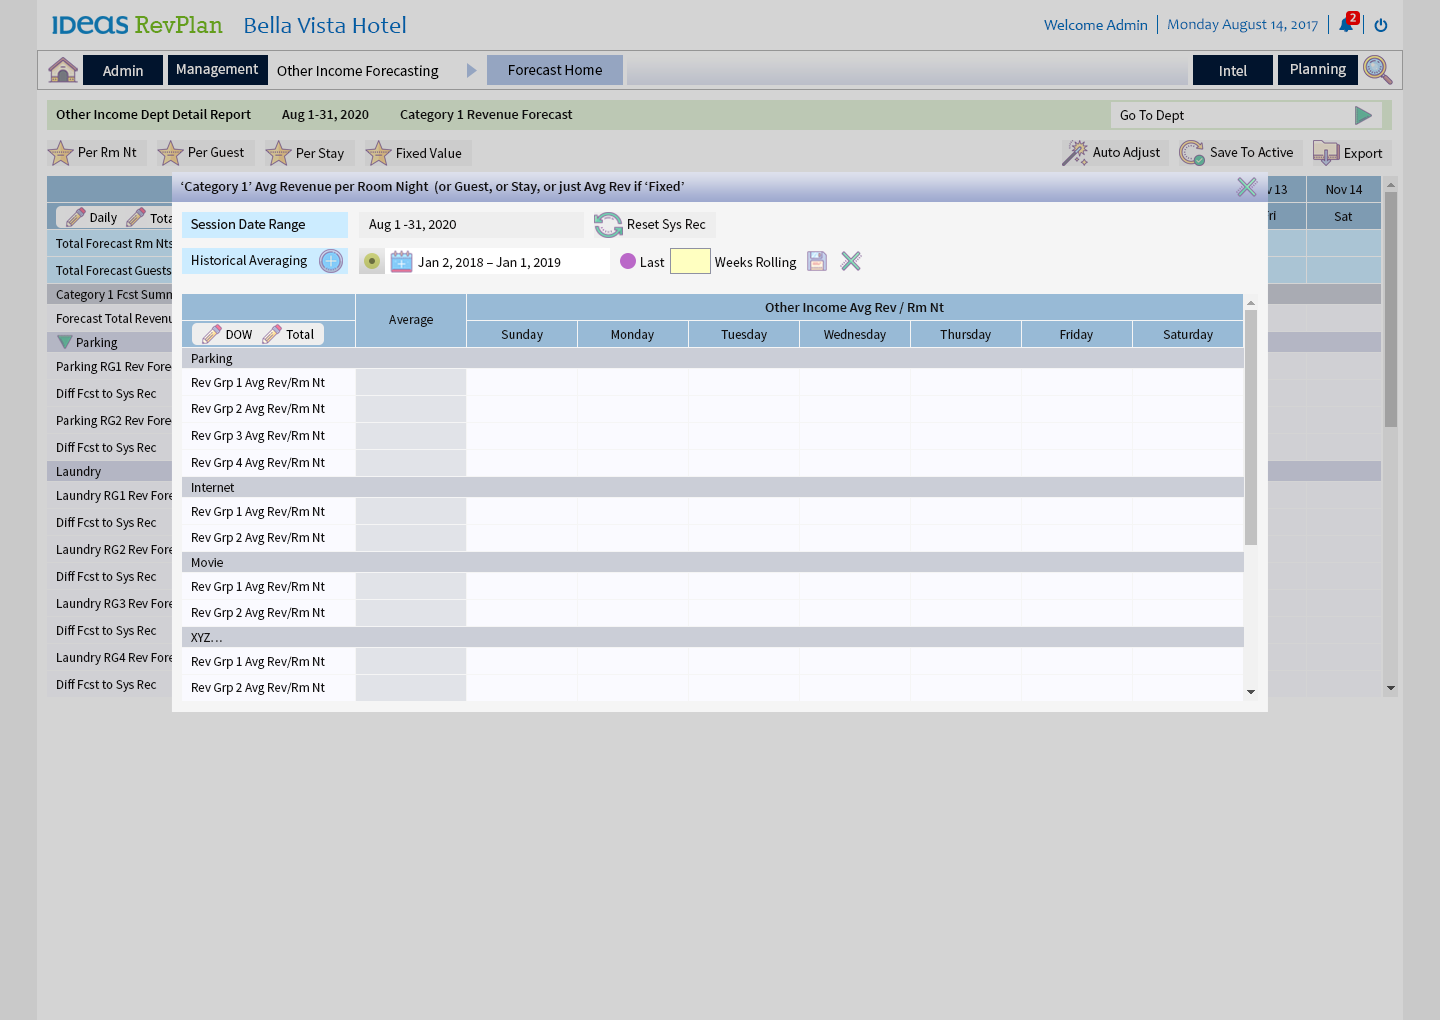Click the Historical Averaging plus icon
Screen dimensions: 1440x1020
click(x=331, y=261)
